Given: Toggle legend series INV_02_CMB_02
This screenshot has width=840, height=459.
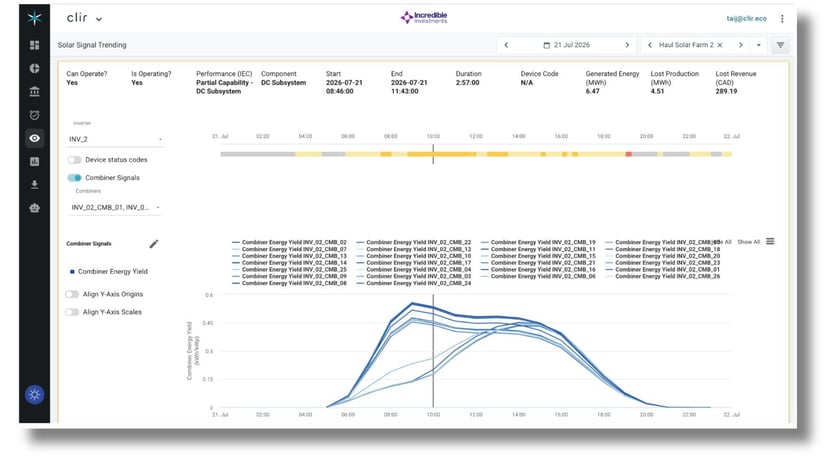Looking at the screenshot, I should 289,243.
